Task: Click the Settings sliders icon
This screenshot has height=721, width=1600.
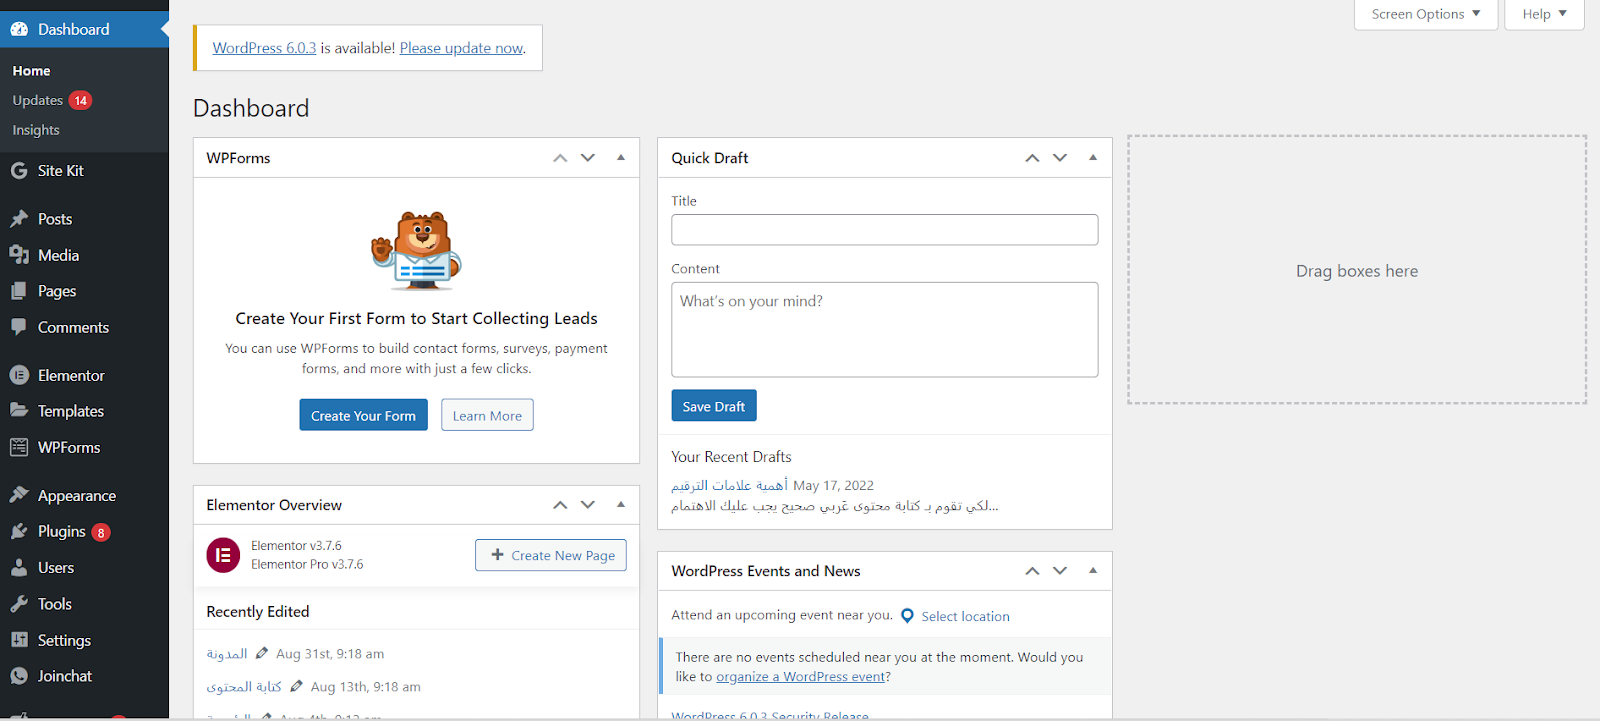Action: coord(19,640)
